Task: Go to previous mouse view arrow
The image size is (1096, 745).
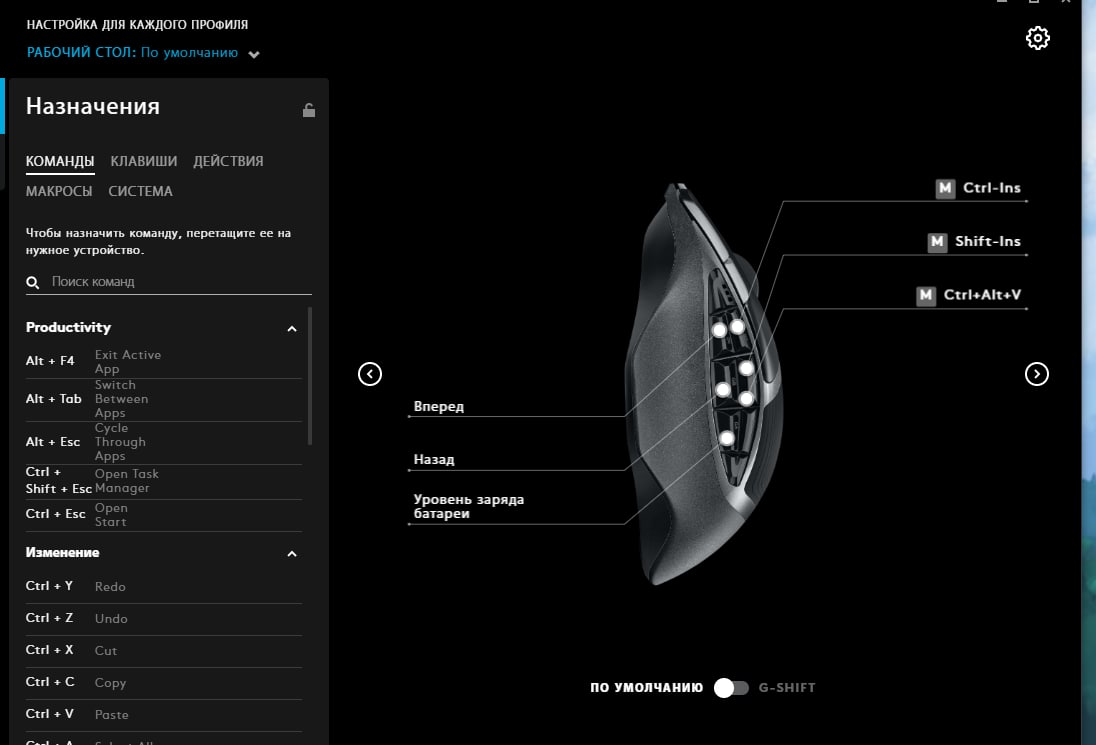Action: point(370,374)
